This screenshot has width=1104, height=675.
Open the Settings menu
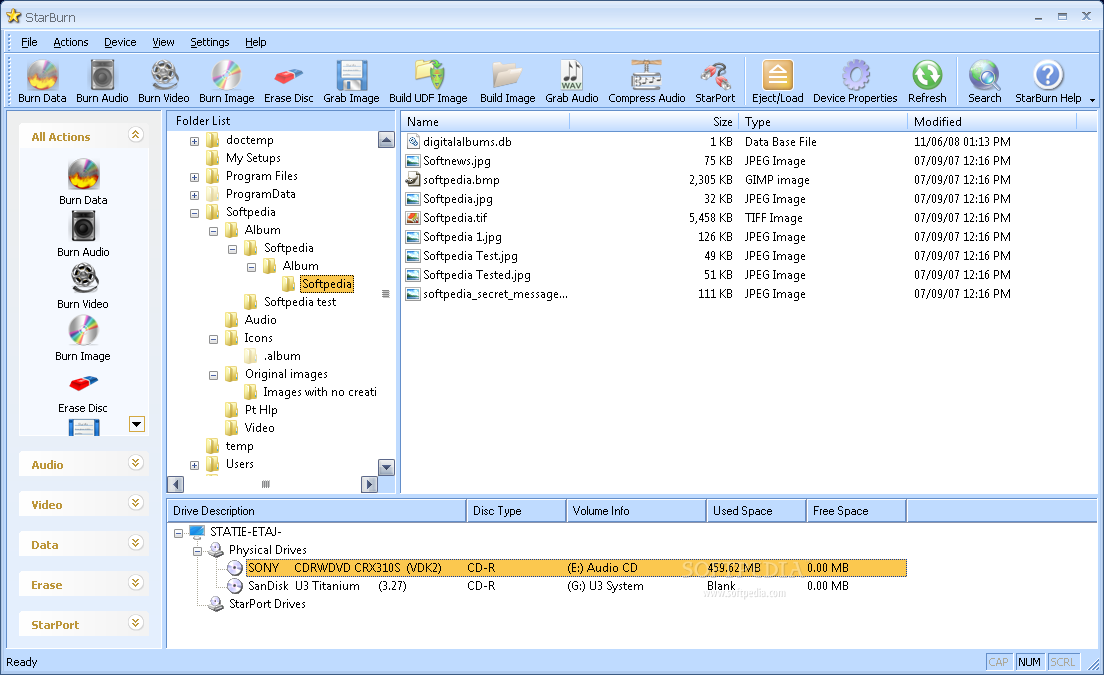(x=209, y=42)
